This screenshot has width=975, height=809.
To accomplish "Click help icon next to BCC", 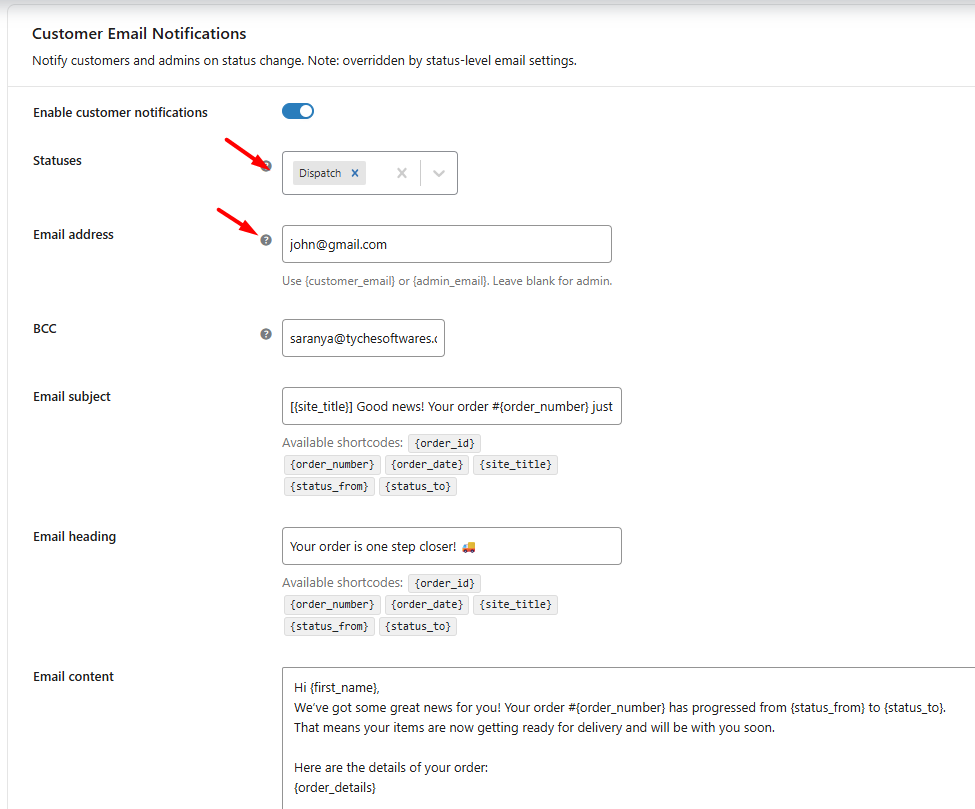I will click(266, 334).
